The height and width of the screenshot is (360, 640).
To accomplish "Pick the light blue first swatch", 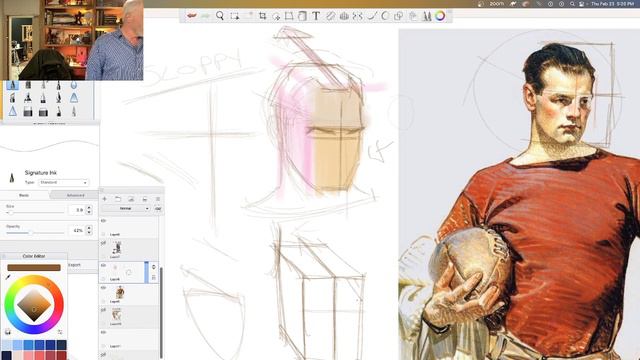I will coord(7,345).
